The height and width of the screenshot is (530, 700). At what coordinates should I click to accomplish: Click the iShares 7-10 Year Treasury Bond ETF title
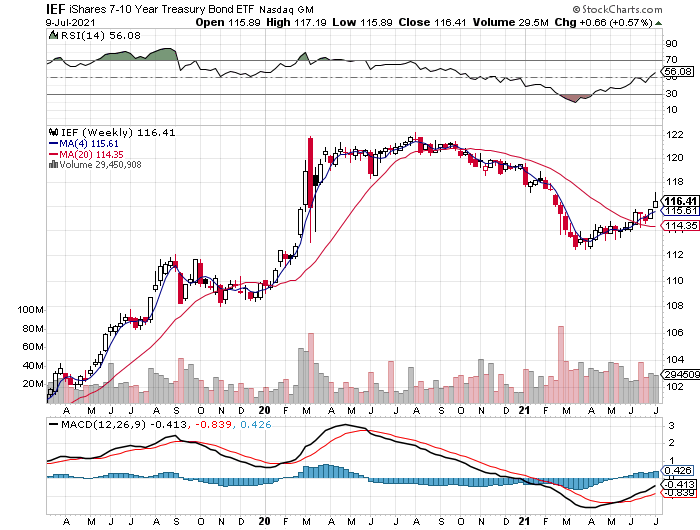tap(162, 9)
